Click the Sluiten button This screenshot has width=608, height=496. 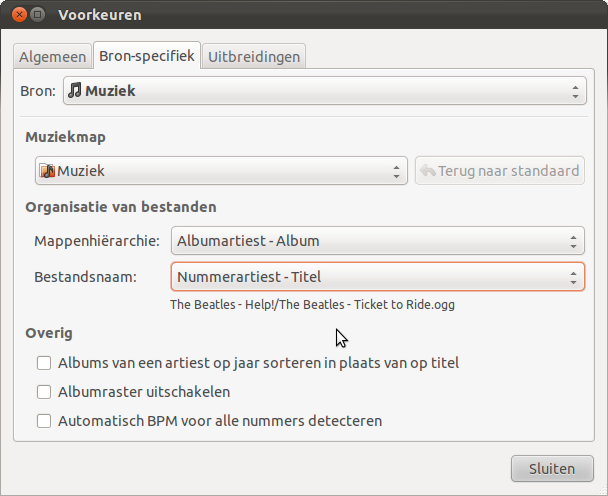(552, 468)
